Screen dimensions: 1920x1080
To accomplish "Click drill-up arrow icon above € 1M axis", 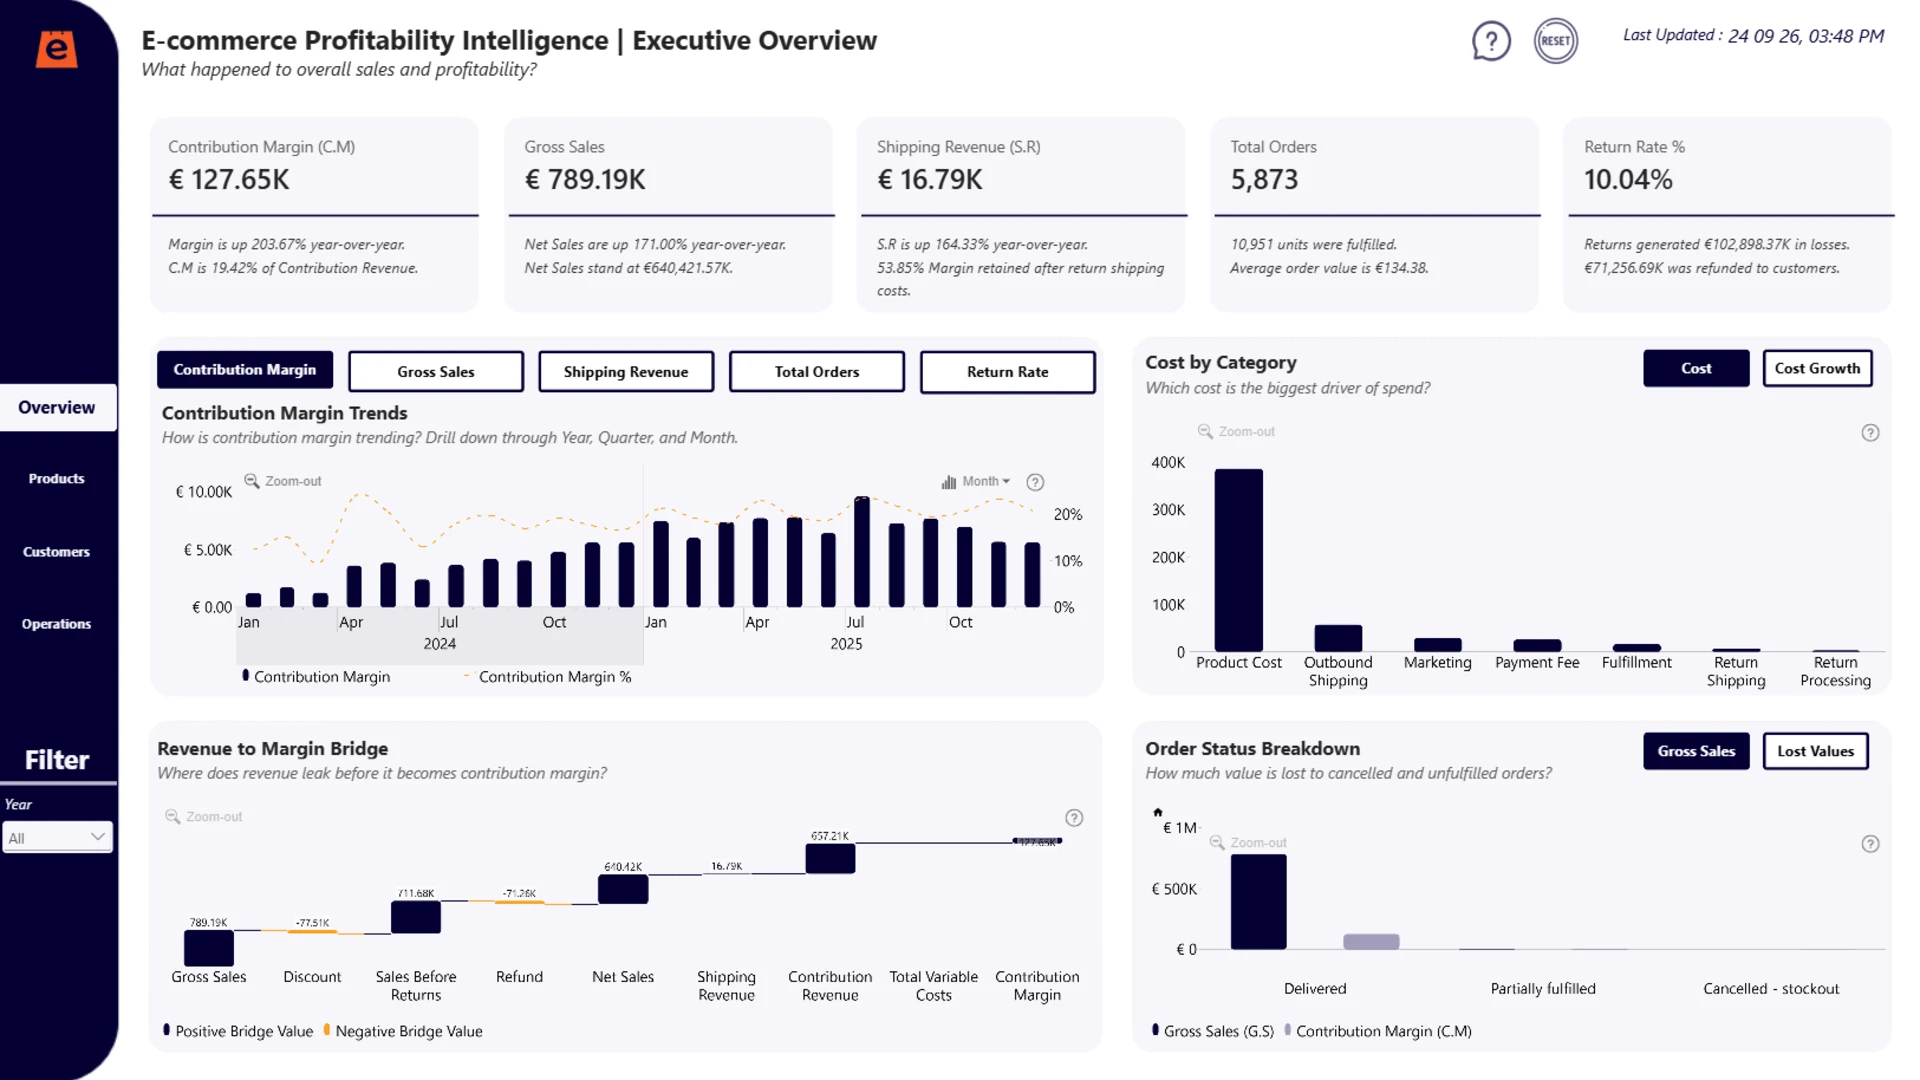I will pyautogui.click(x=1158, y=812).
